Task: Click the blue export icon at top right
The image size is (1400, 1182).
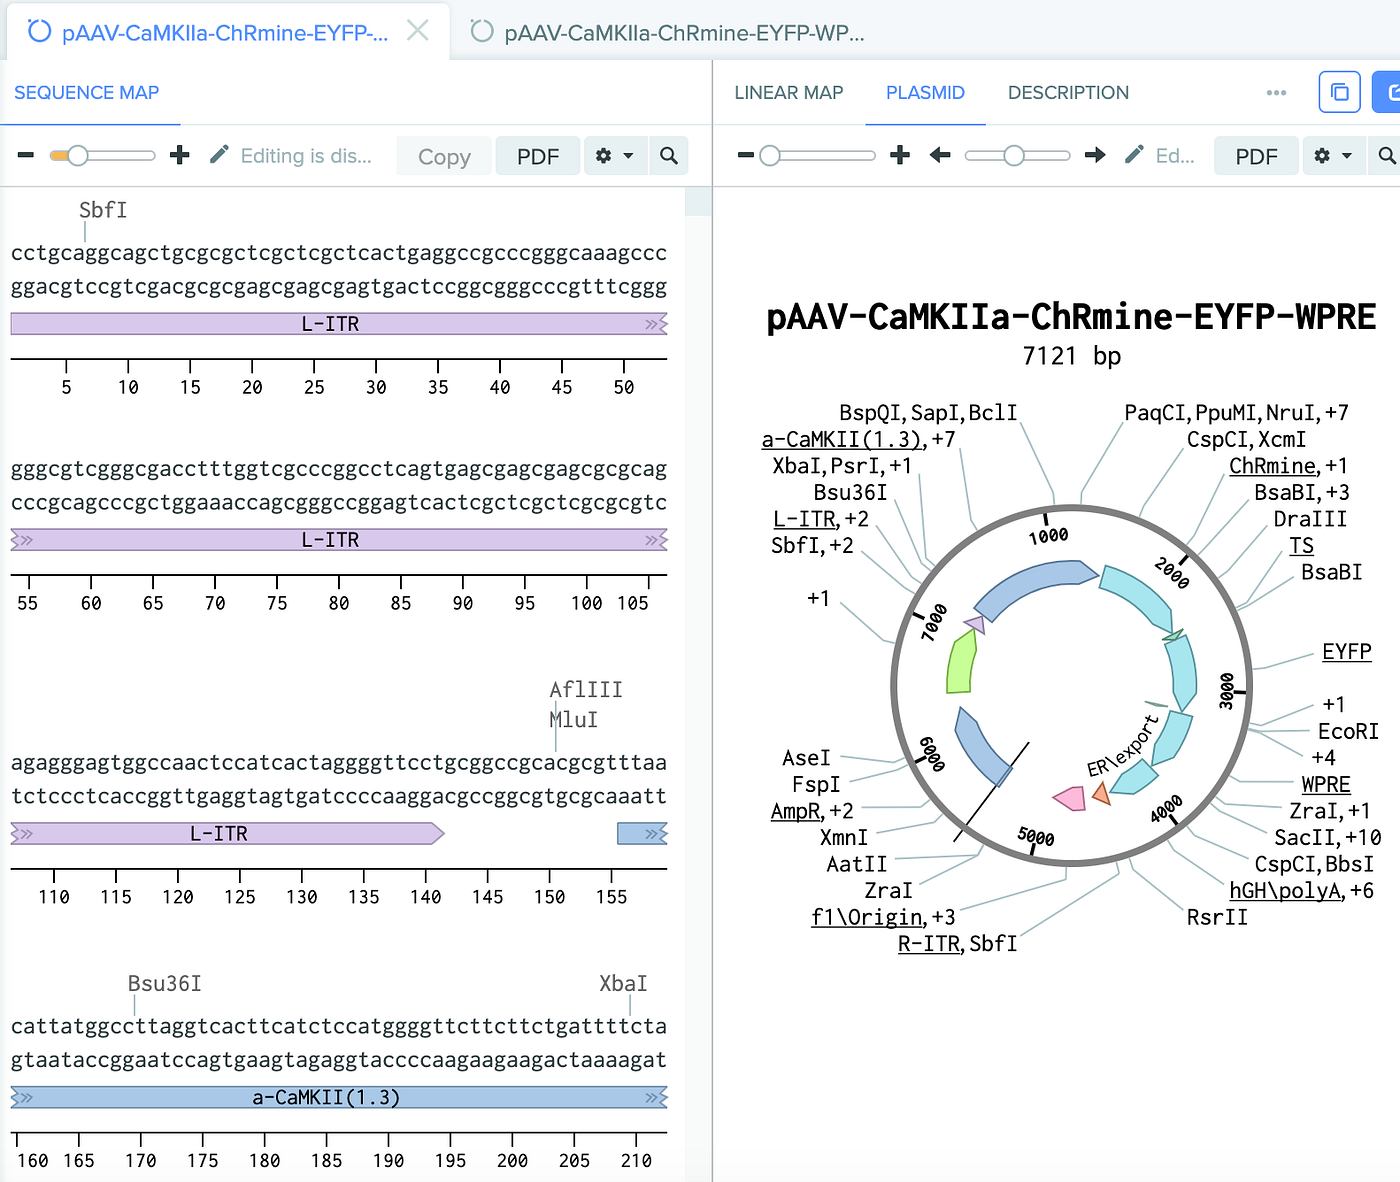Action: (x=1391, y=92)
